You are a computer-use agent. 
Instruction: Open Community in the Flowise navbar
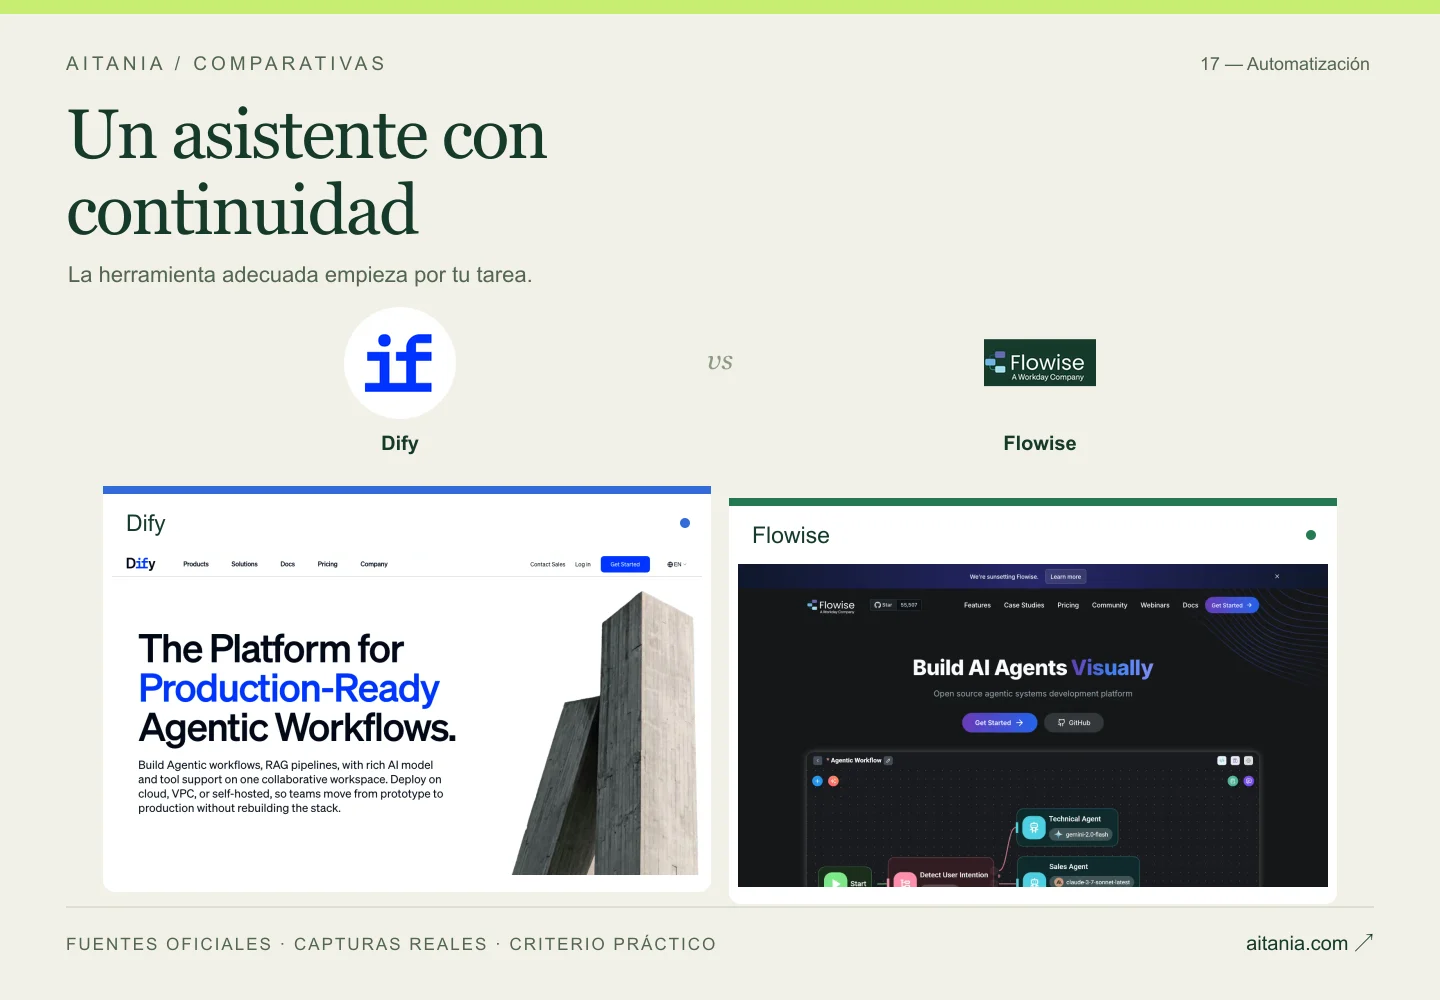click(x=1109, y=605)
